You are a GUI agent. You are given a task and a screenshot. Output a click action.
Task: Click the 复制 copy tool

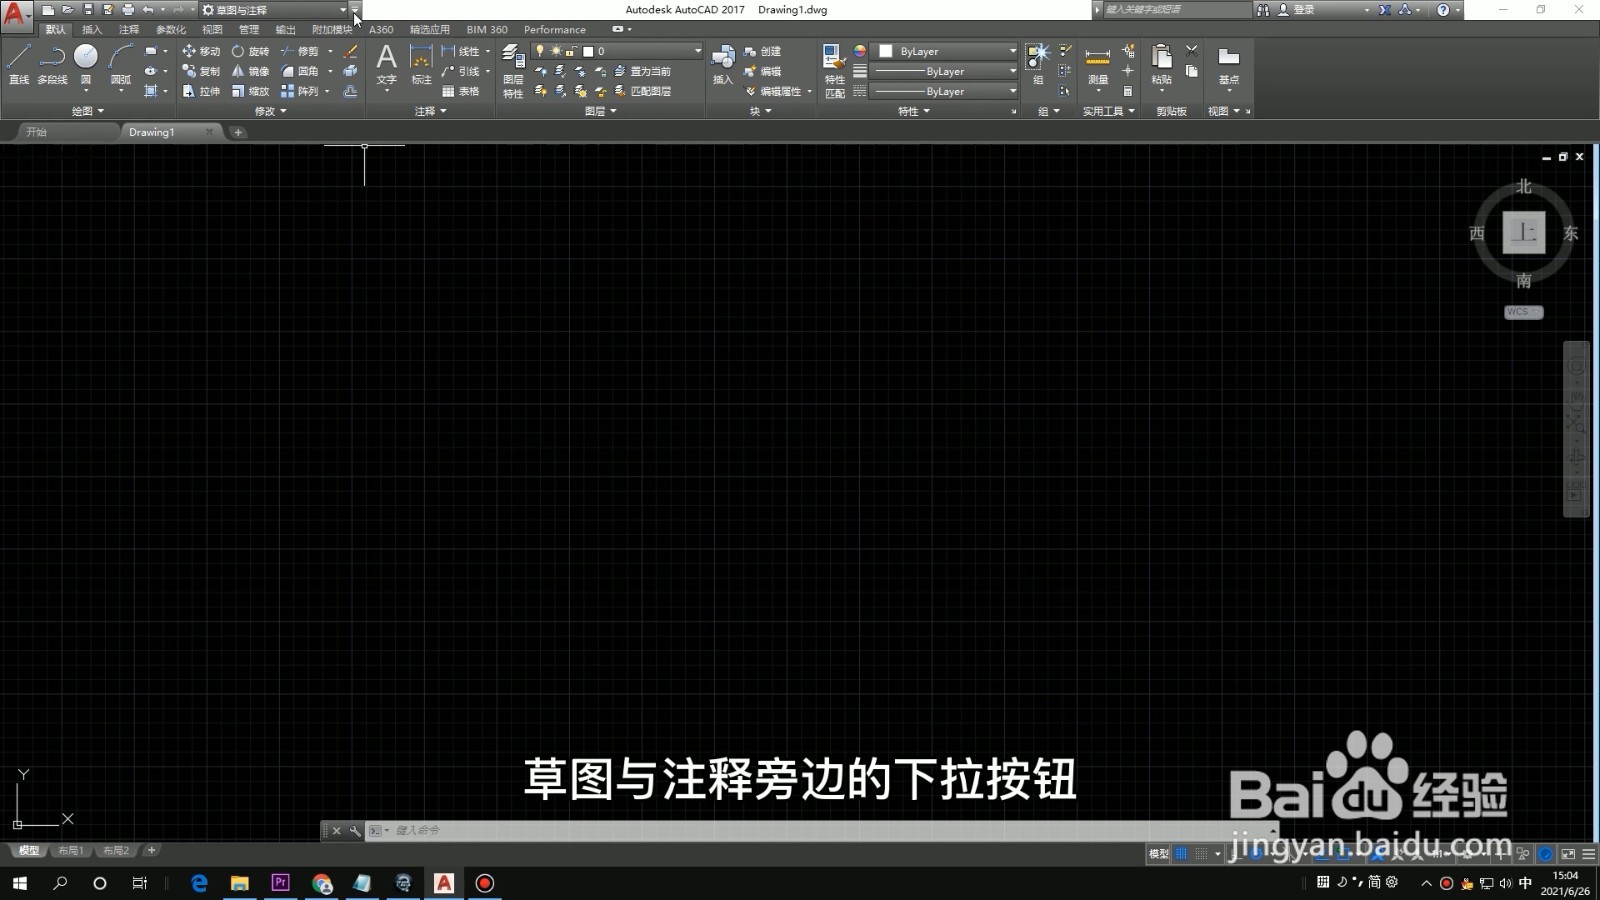[201, 71]
